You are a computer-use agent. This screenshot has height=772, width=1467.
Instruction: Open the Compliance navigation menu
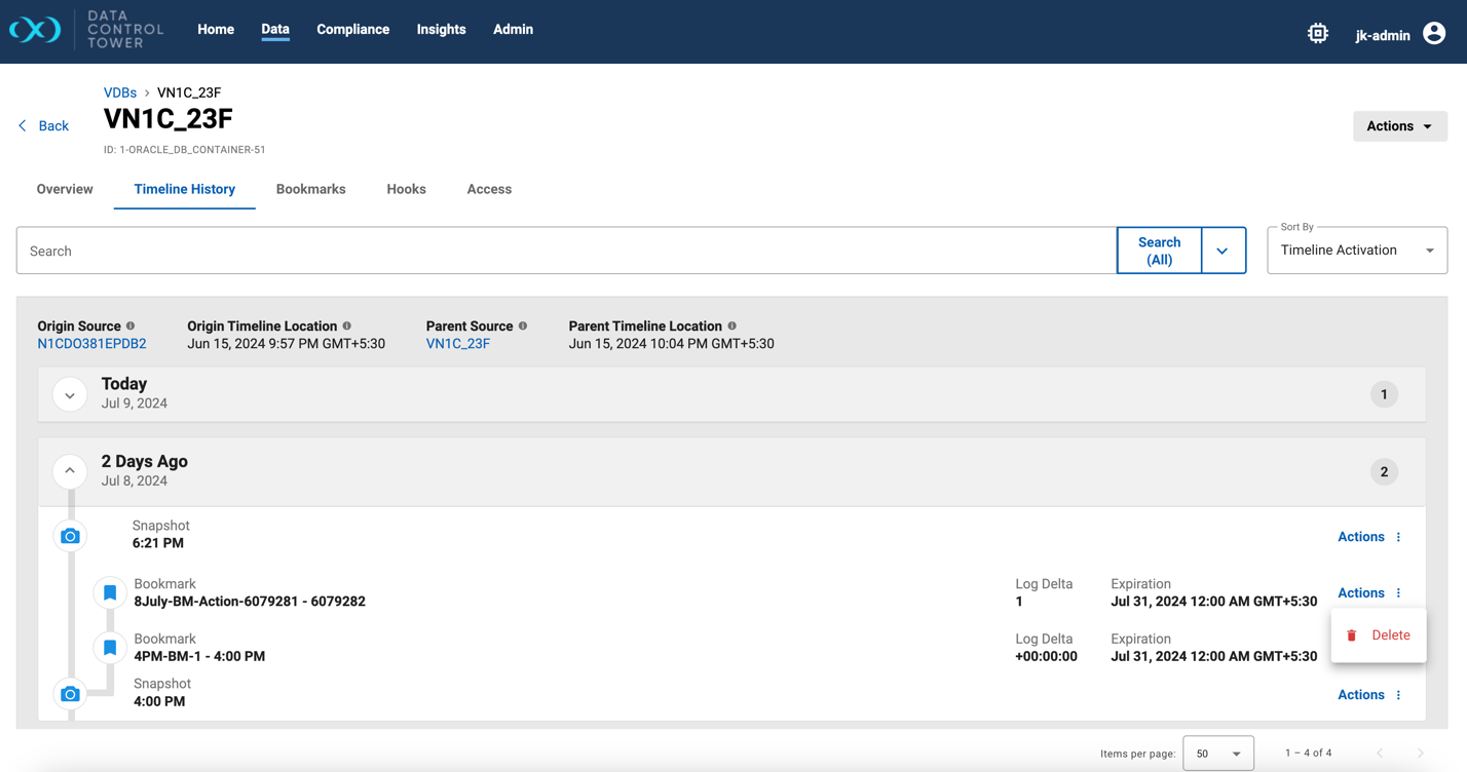[352, 29]
